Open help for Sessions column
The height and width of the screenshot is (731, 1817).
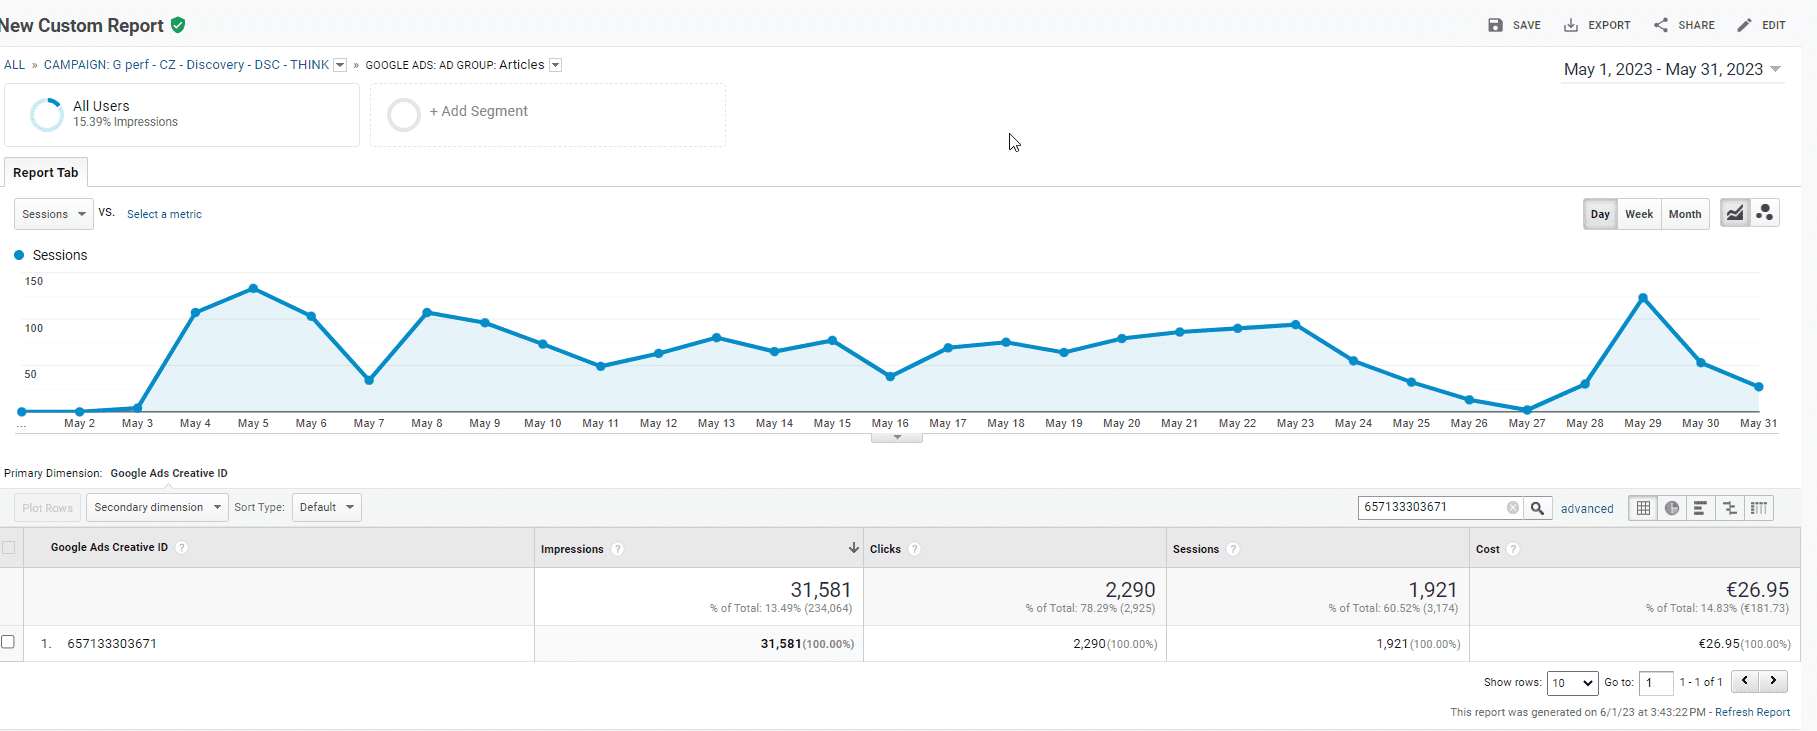[x=1233, y=549]
